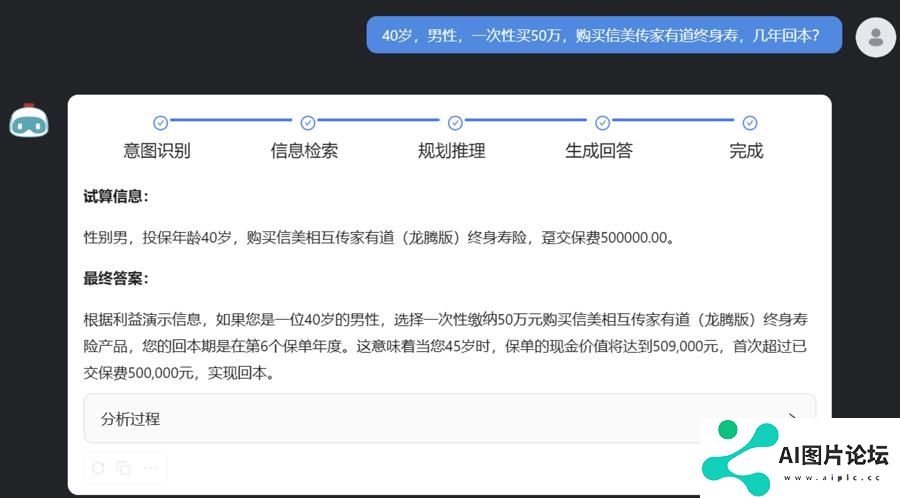The height and width of the screenshot is (498, 900).
Task: Click the check circle above 规划推理
Action: (x=455, y=123)
